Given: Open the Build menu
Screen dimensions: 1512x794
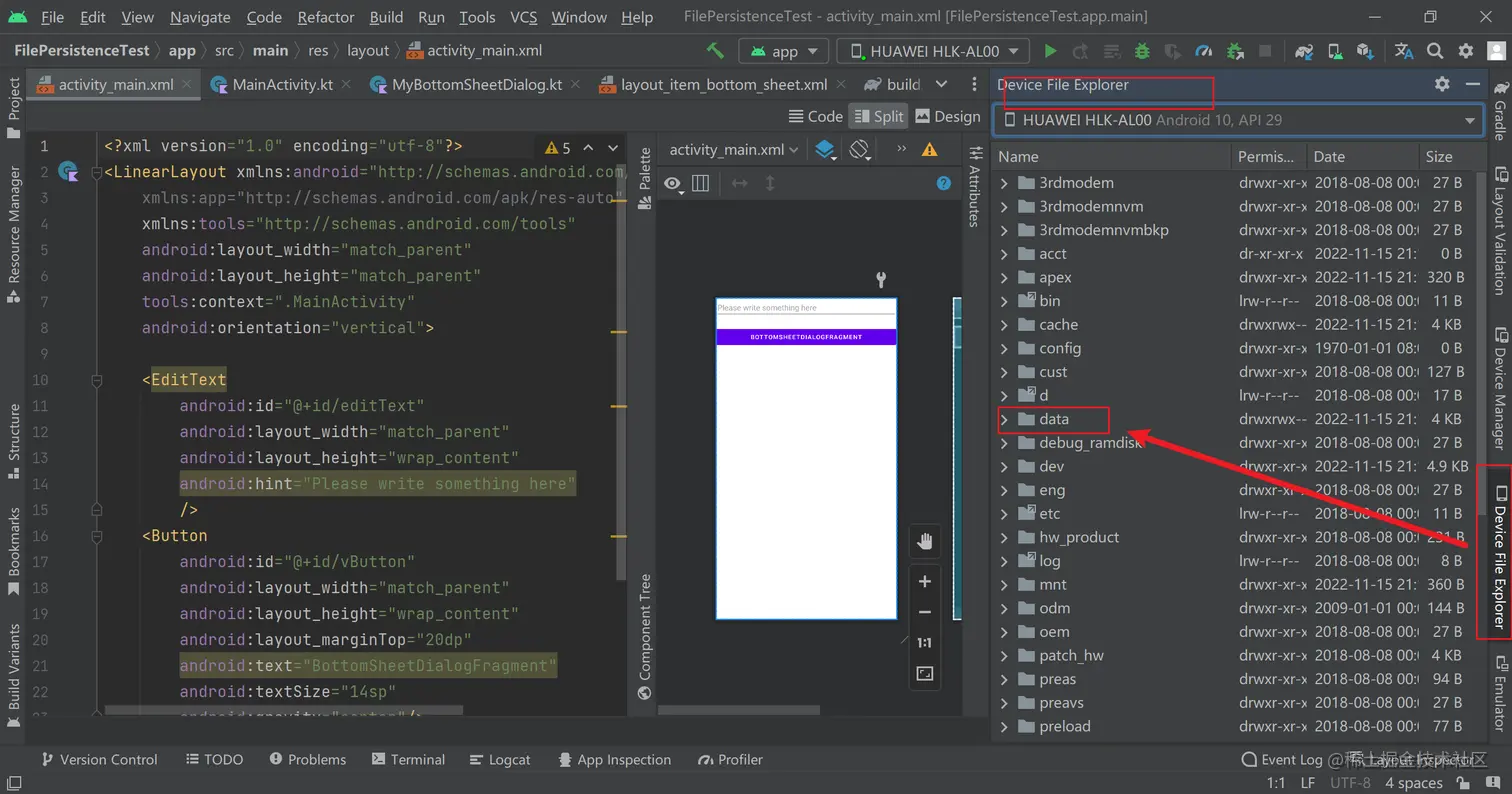Looking at the screenshot, I should pyautogui.click(x=386, y=17).
